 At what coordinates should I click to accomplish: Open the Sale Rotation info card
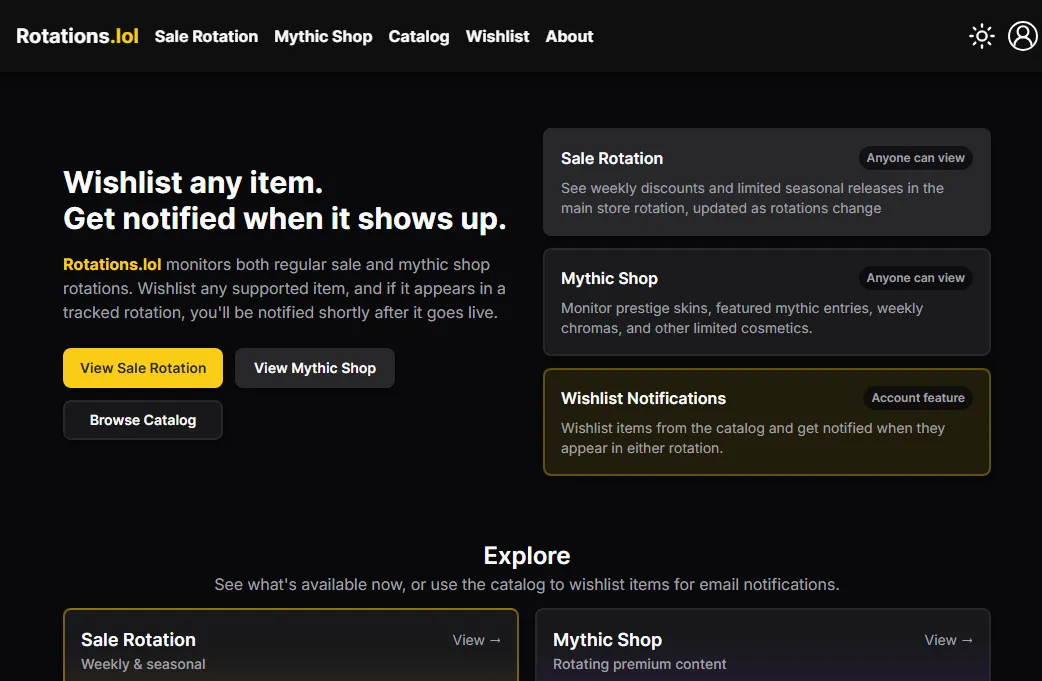click(766, 182)
